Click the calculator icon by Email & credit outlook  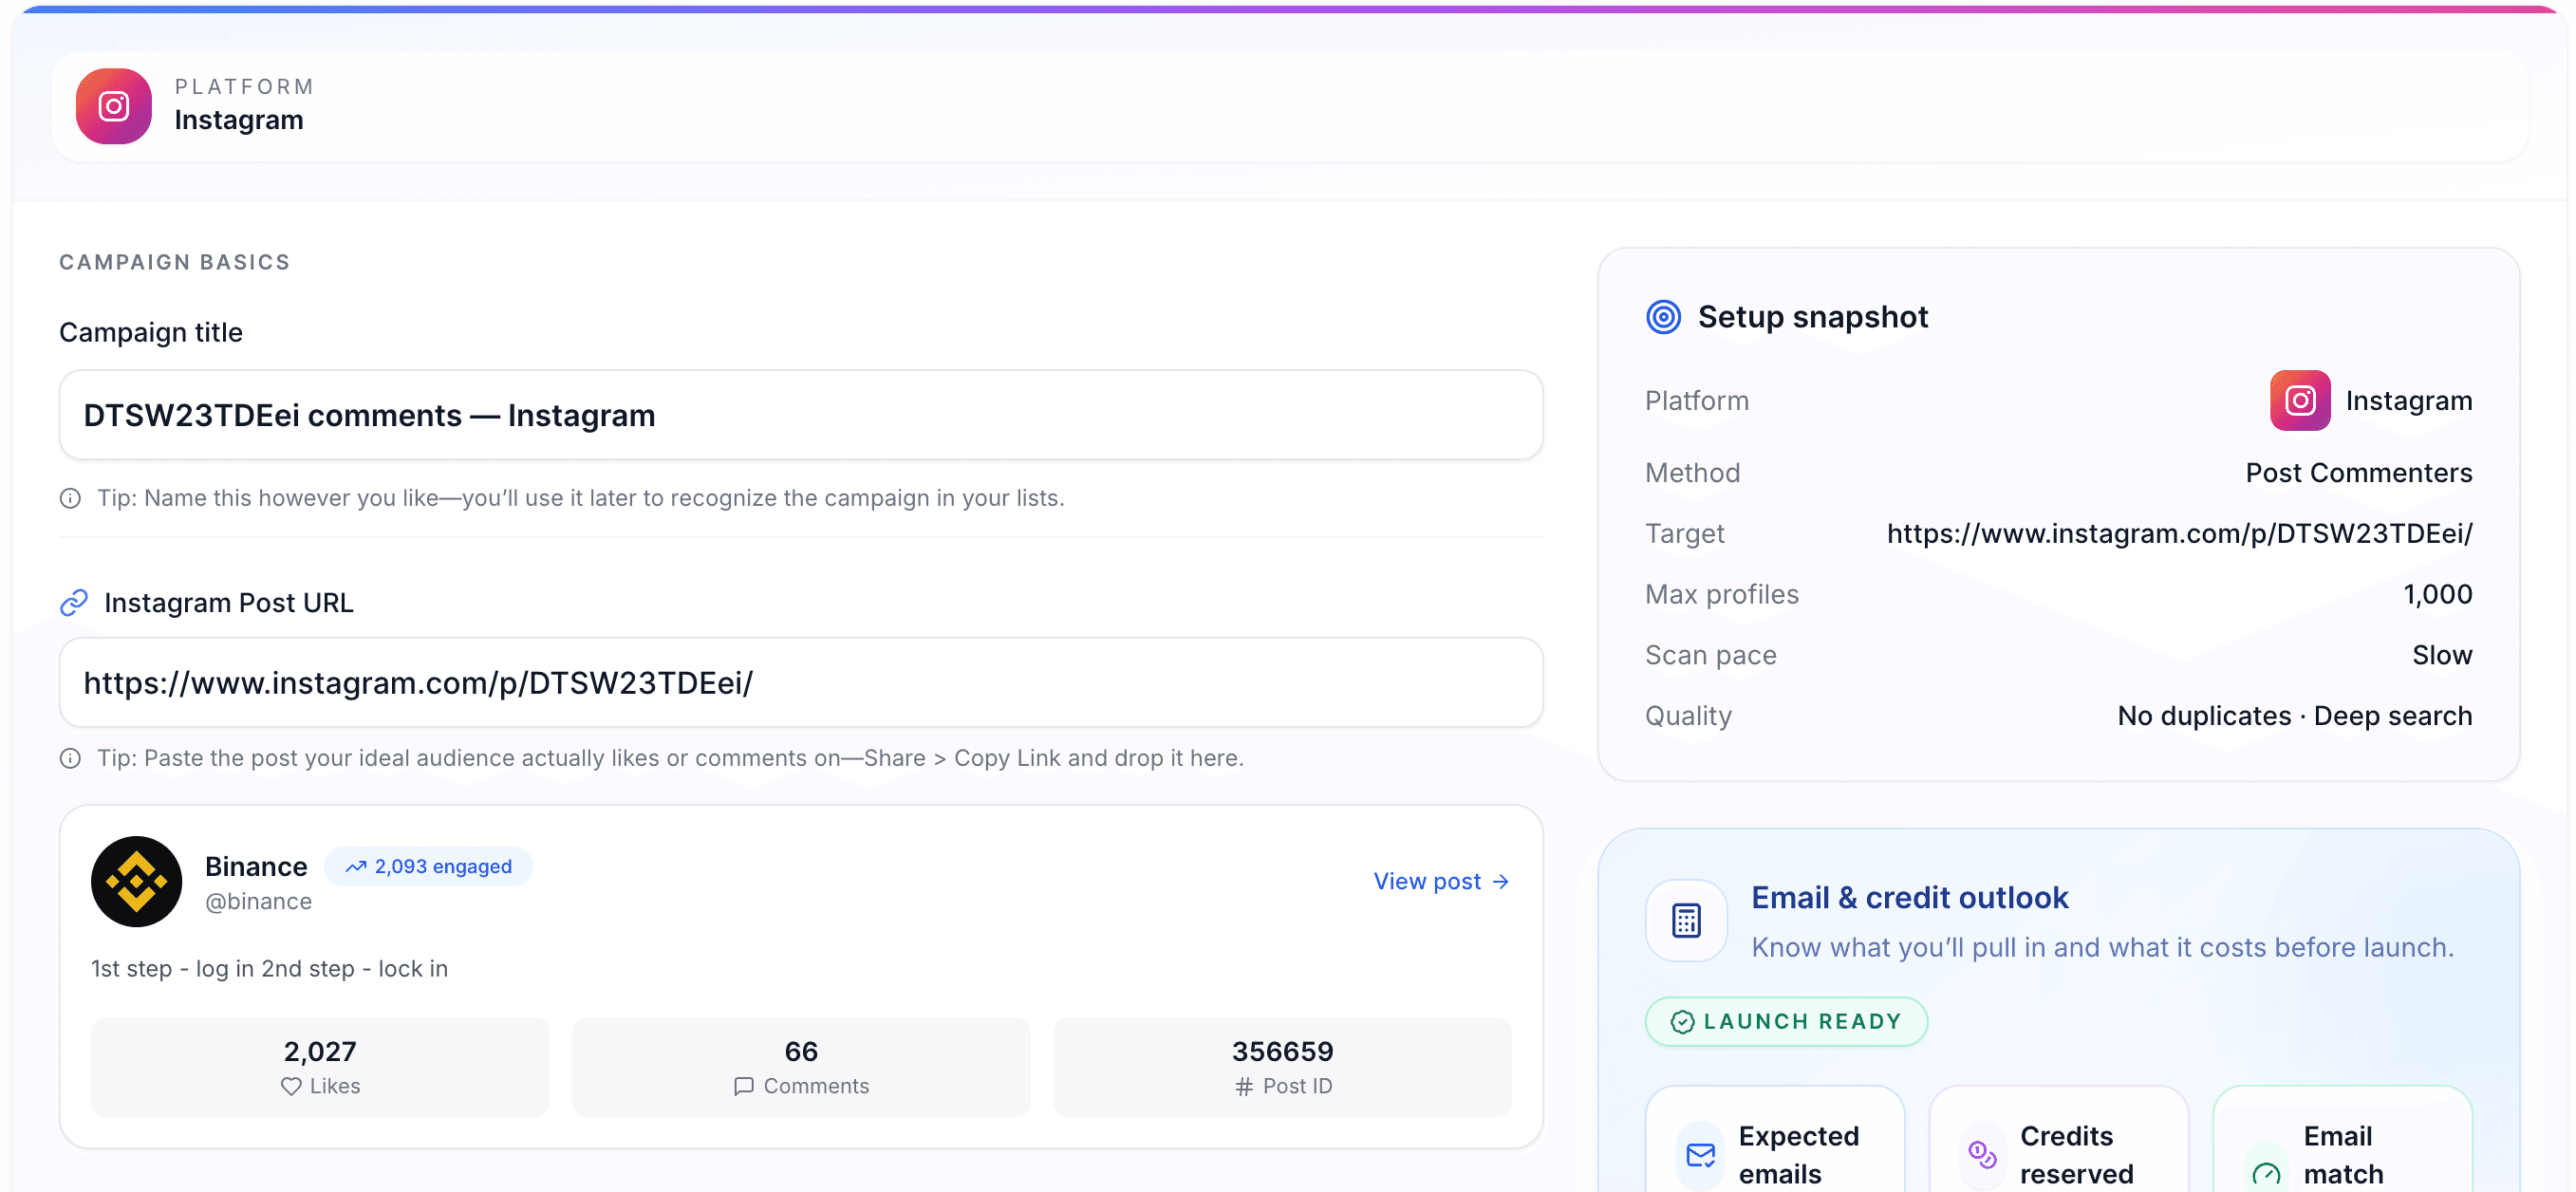(x=1686, y=921)
